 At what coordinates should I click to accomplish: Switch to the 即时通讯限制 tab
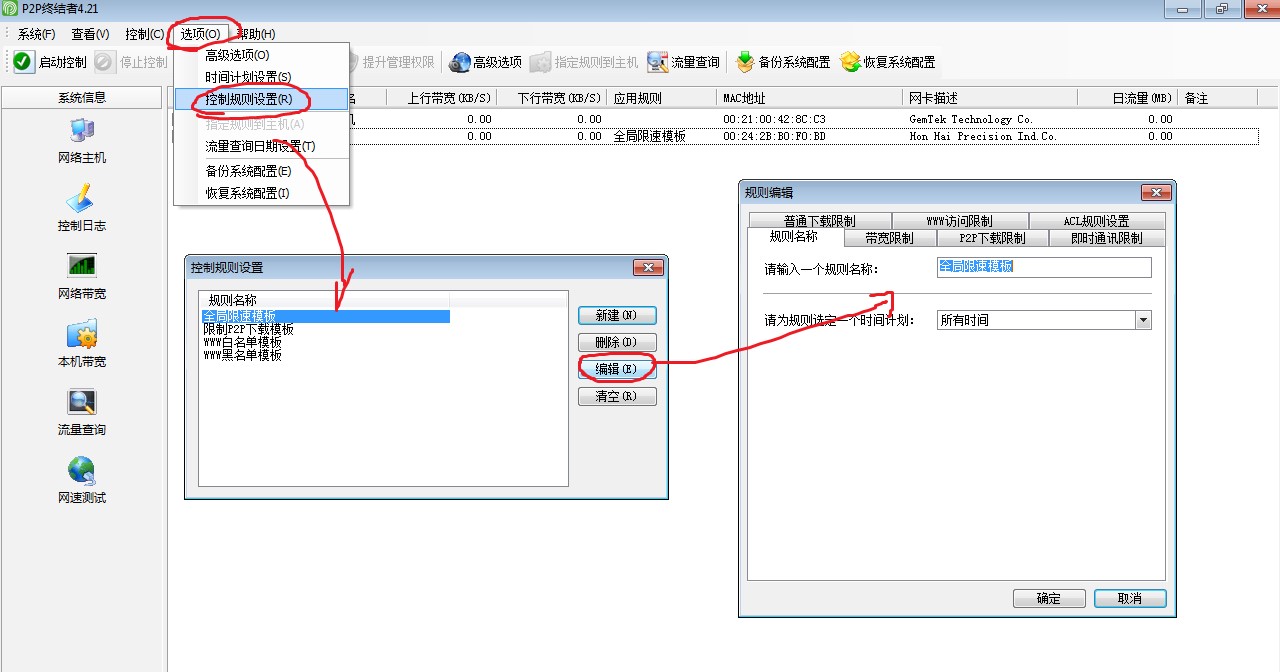click(1107, 238)
